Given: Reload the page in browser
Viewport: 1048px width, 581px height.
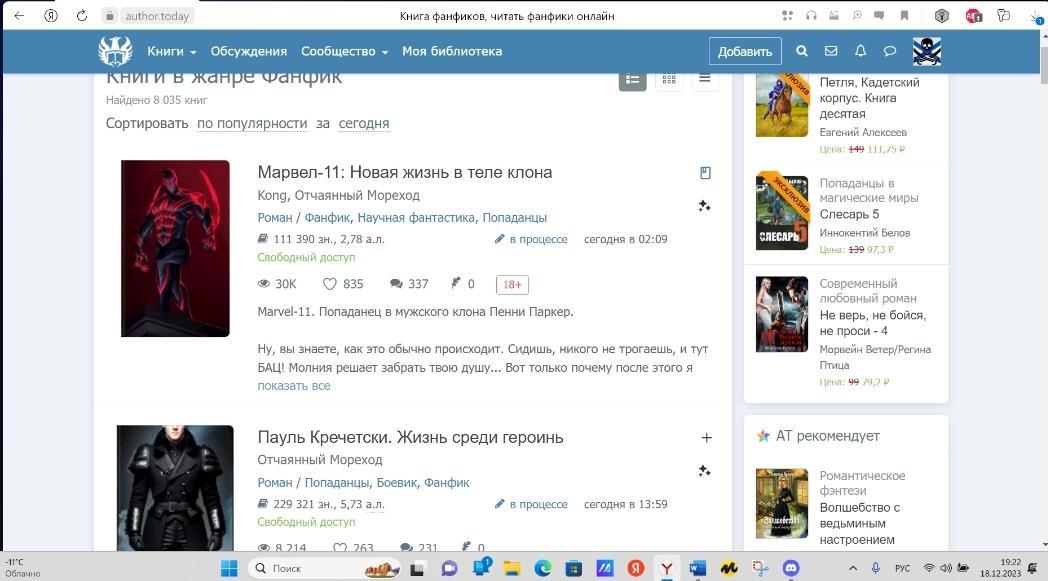Looking at the screenshot, I should [x=82, y=15].
